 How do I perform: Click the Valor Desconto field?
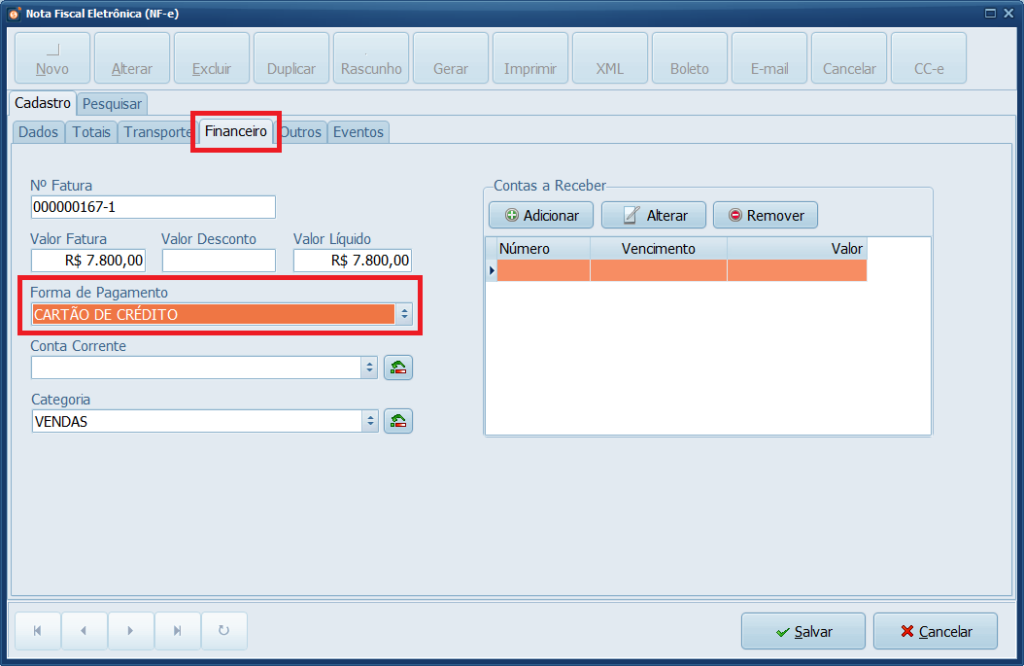pos(219,261)
